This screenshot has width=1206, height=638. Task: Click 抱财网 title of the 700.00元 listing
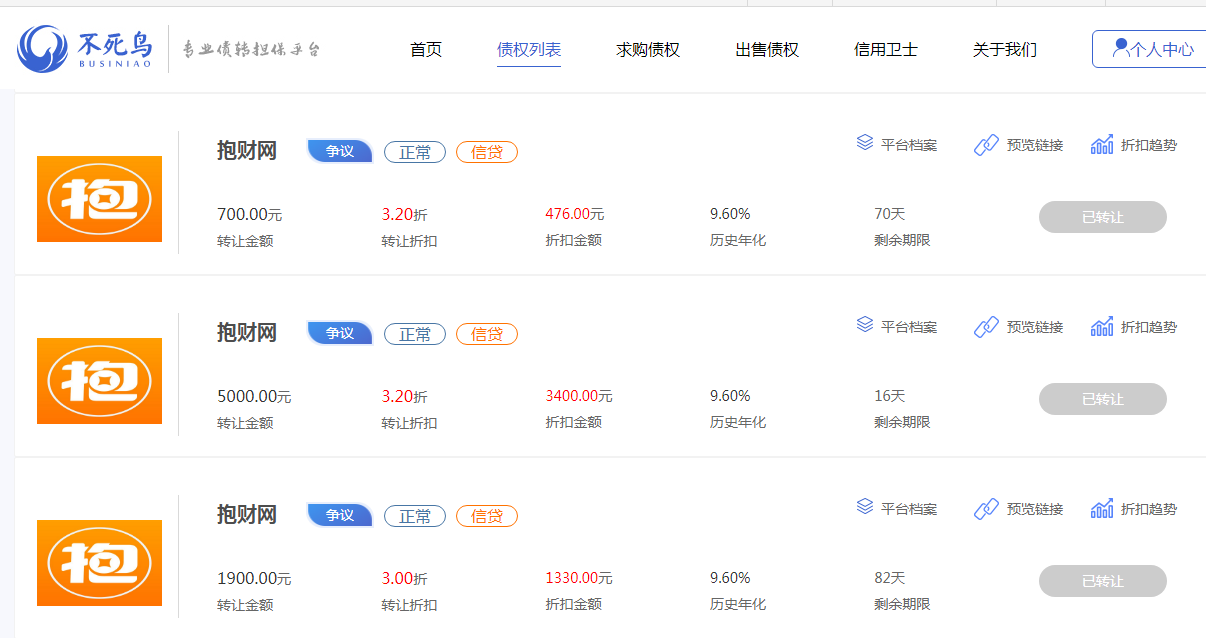tap(247, 151)
